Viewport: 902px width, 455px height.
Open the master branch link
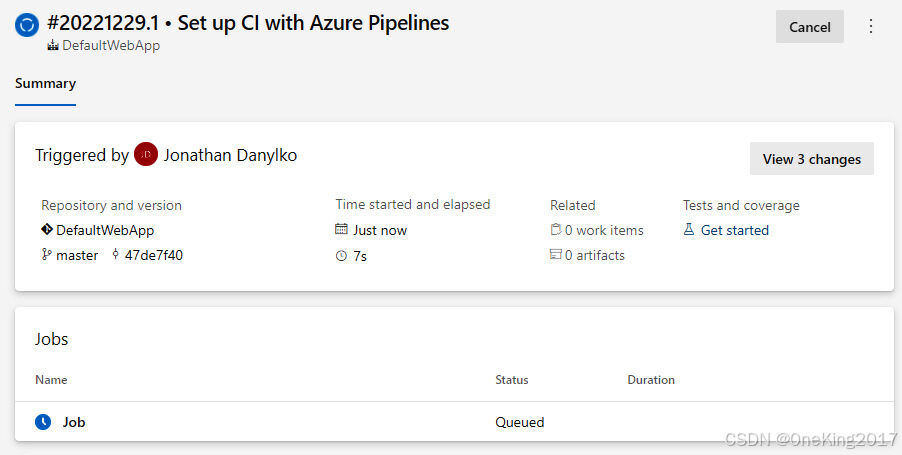pyautogui.click(x=77, y=255)
